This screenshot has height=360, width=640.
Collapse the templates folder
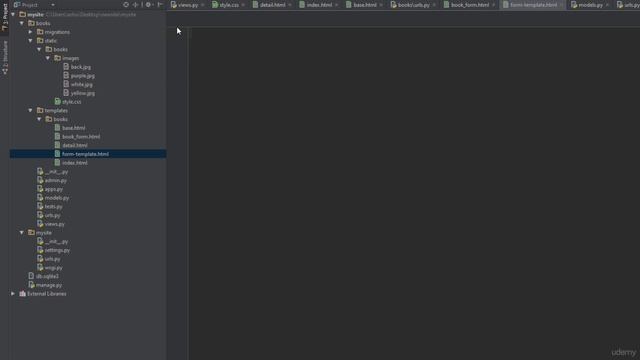[x=31, y=110]
